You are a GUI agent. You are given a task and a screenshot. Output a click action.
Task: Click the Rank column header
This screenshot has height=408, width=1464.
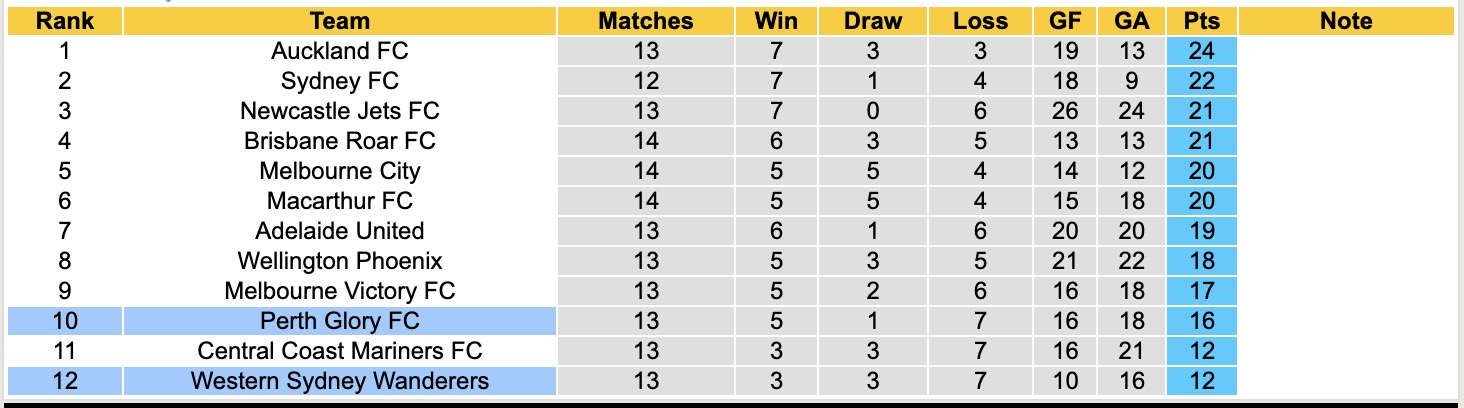[x=64, y=21]
